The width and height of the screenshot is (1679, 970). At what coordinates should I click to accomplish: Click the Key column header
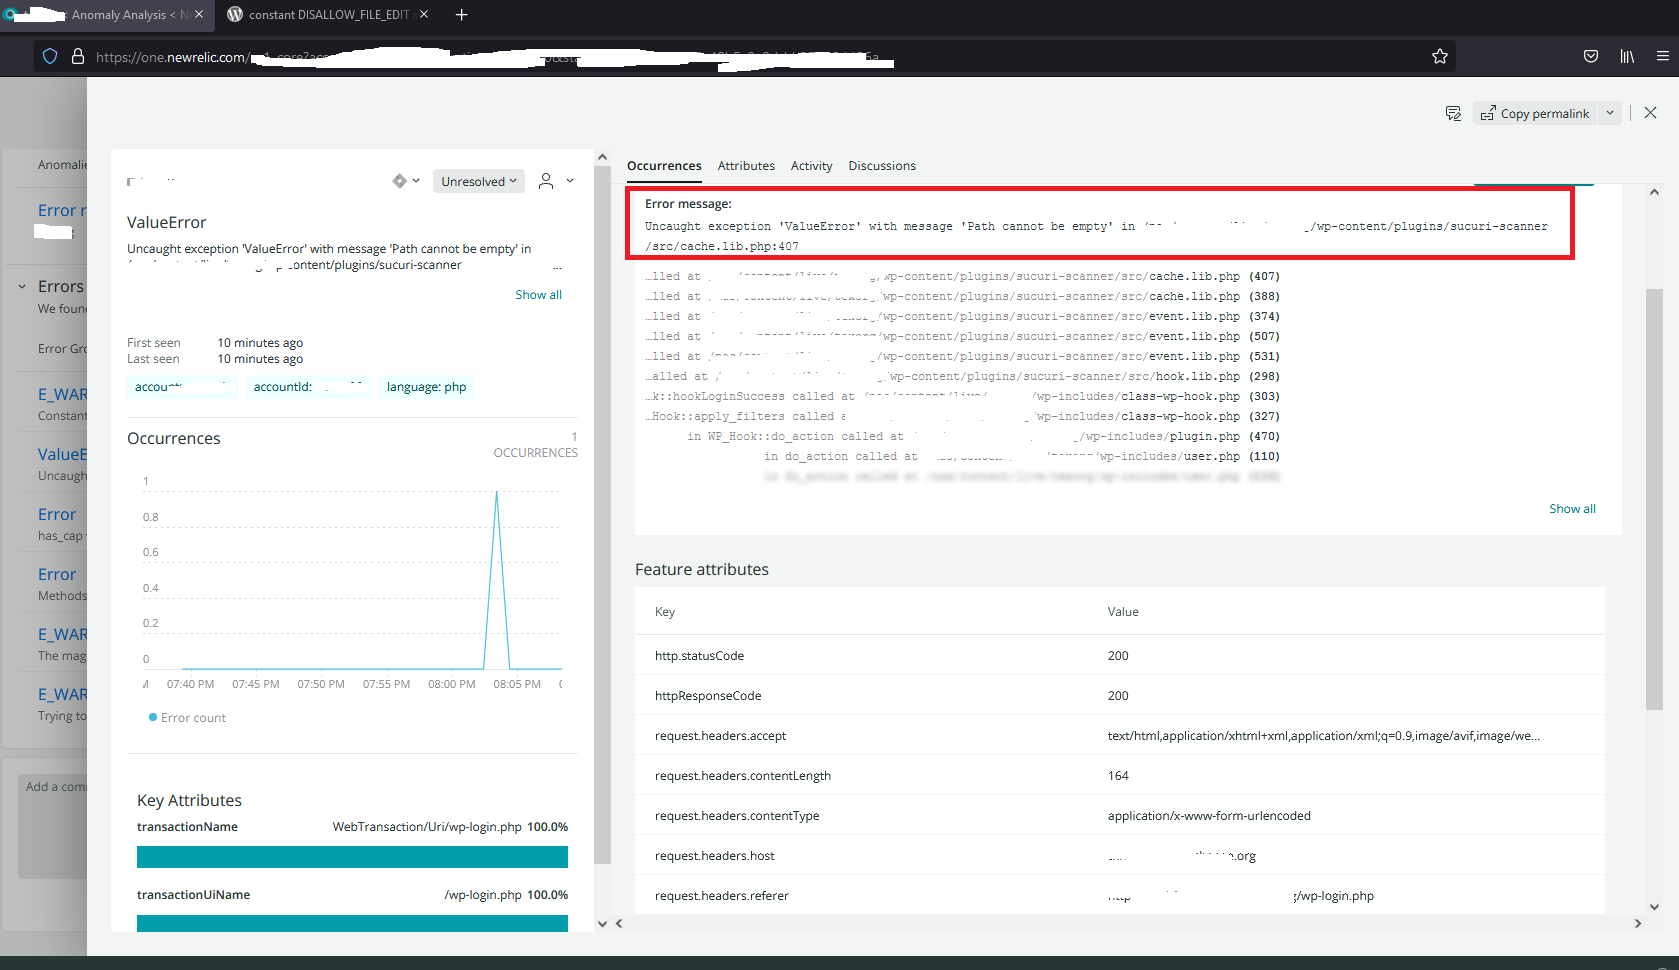(665, 611)
